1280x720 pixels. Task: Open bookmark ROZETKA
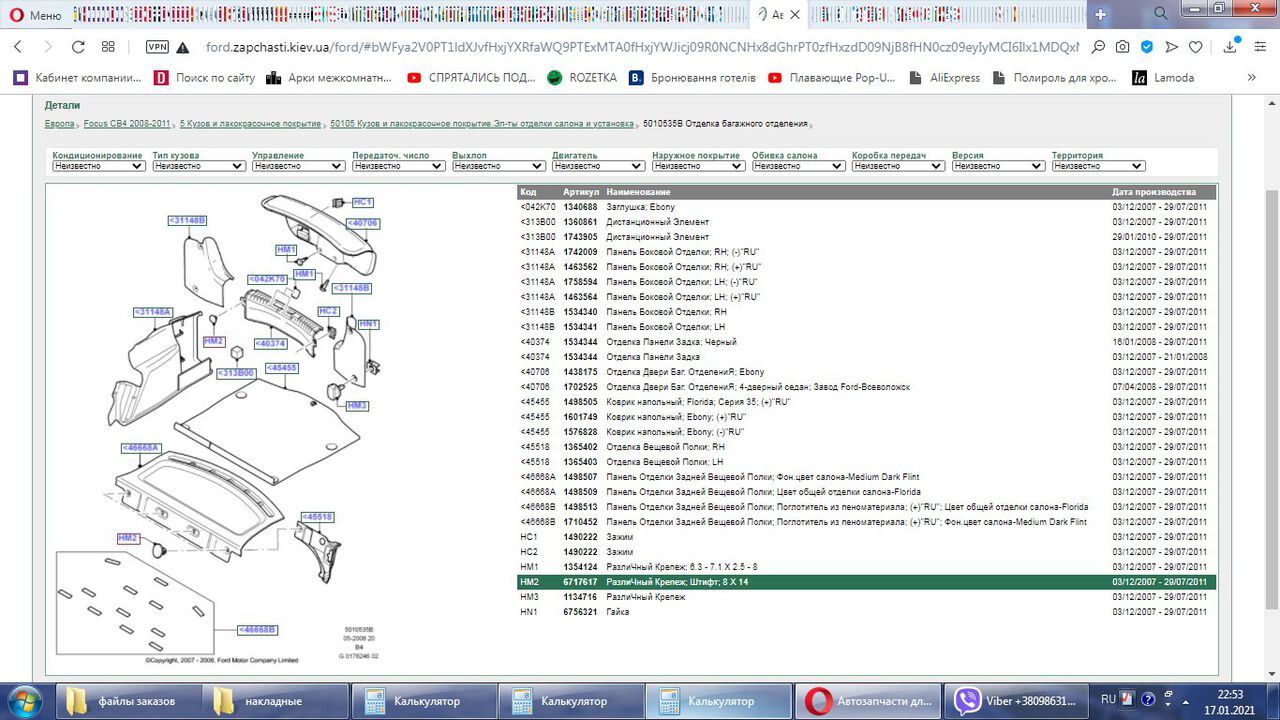click(582, 77)
